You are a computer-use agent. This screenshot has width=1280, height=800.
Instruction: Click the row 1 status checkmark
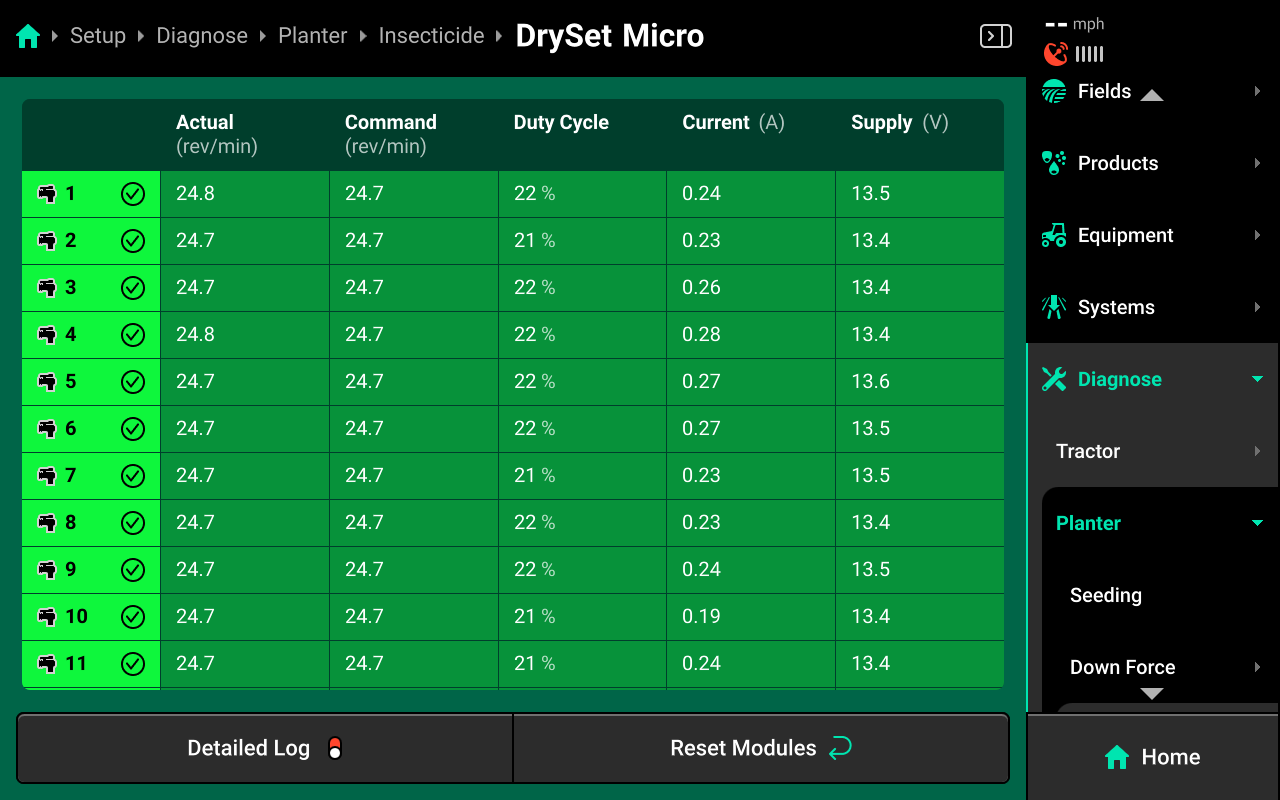pyautogui.click(x=133, y=194)
